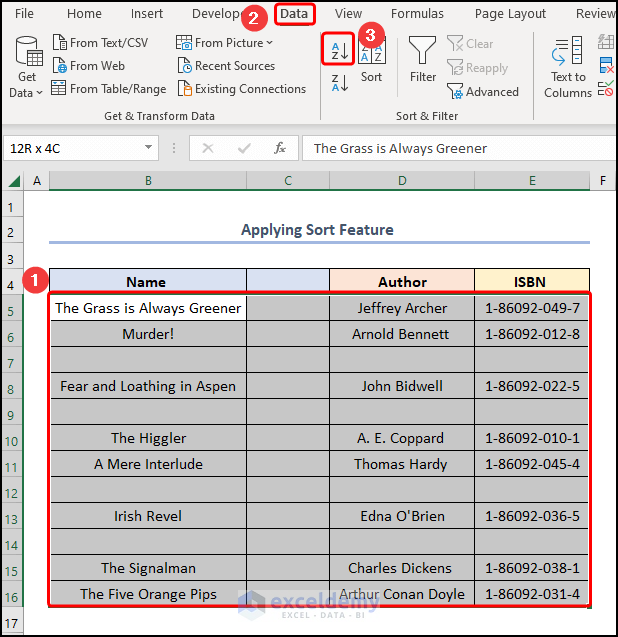Switch to the Insert tab
618x637 pixels.
coord(147,14)
